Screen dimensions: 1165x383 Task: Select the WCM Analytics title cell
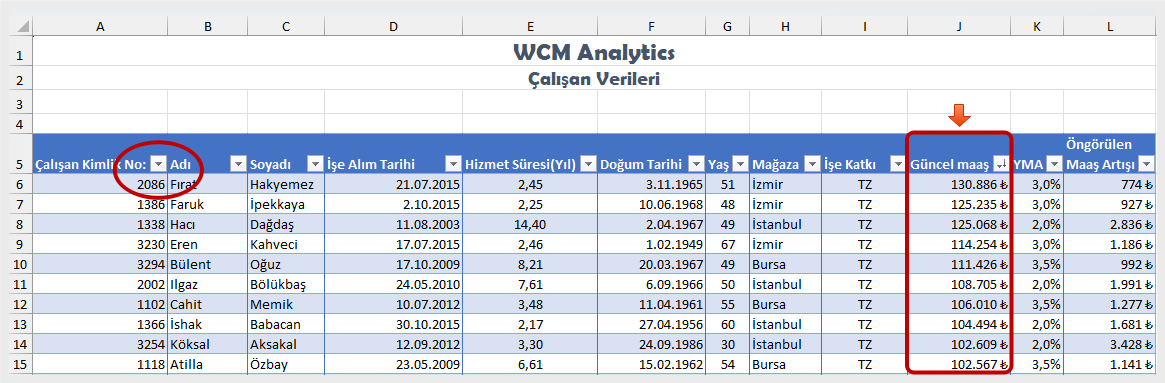594,53
